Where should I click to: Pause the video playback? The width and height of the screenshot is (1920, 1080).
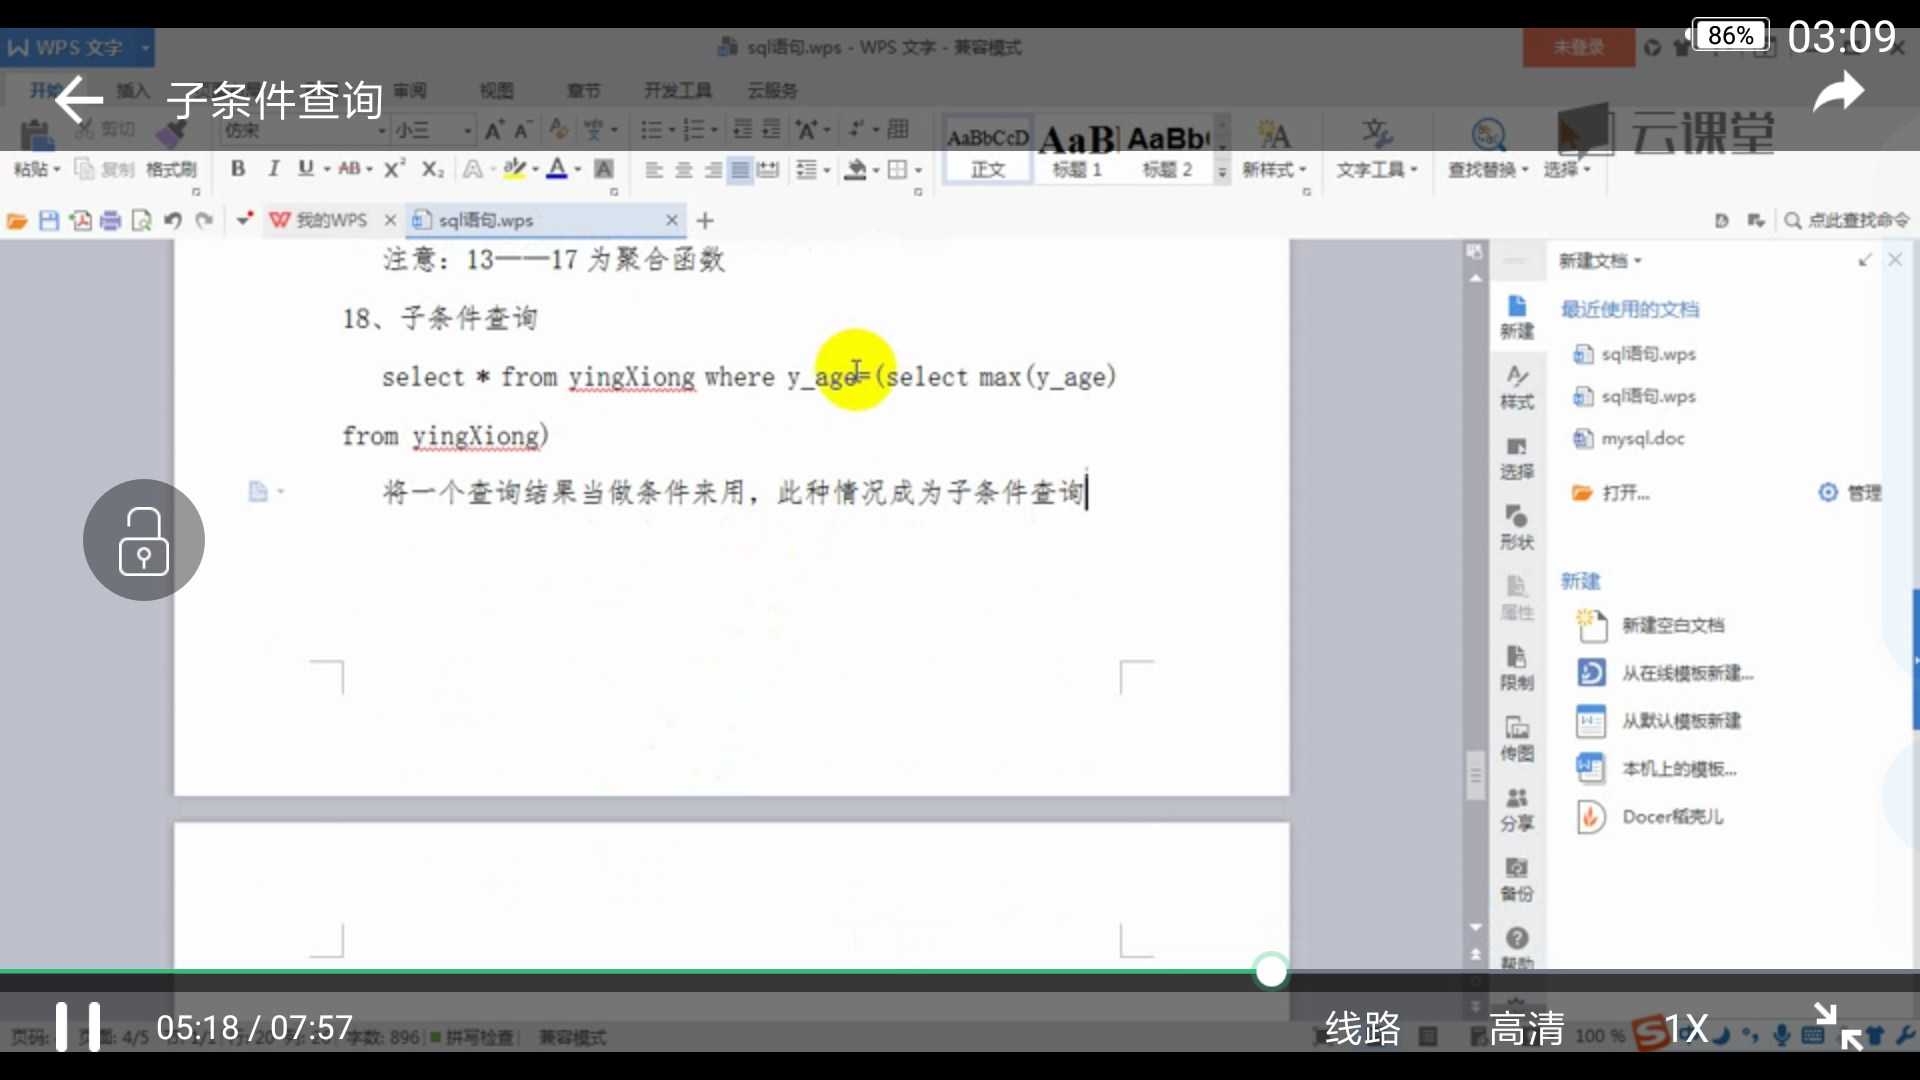78,1027
